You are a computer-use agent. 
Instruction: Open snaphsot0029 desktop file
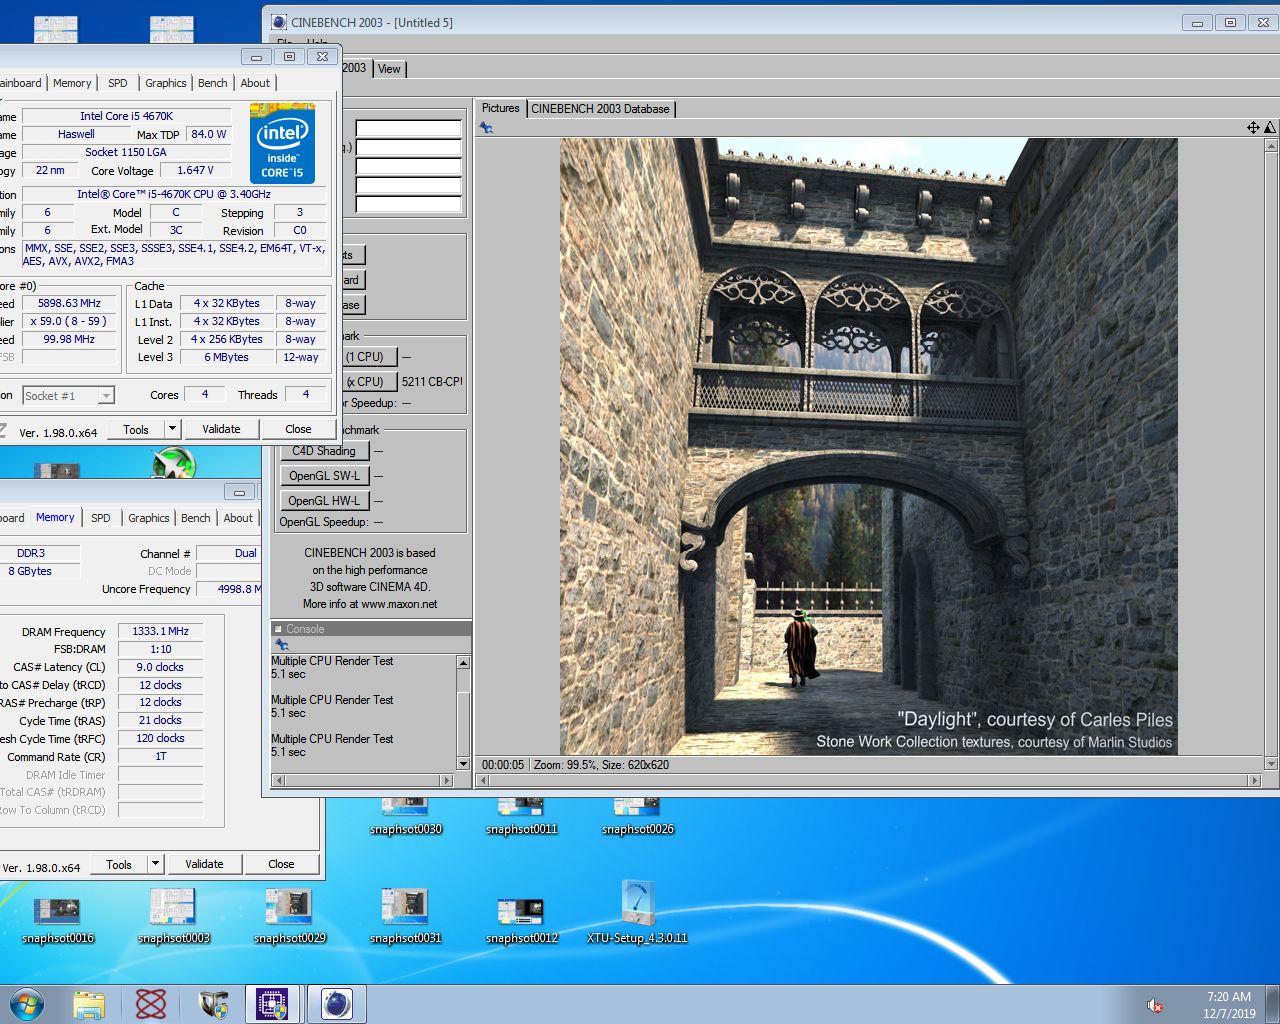tap(289, 916)
